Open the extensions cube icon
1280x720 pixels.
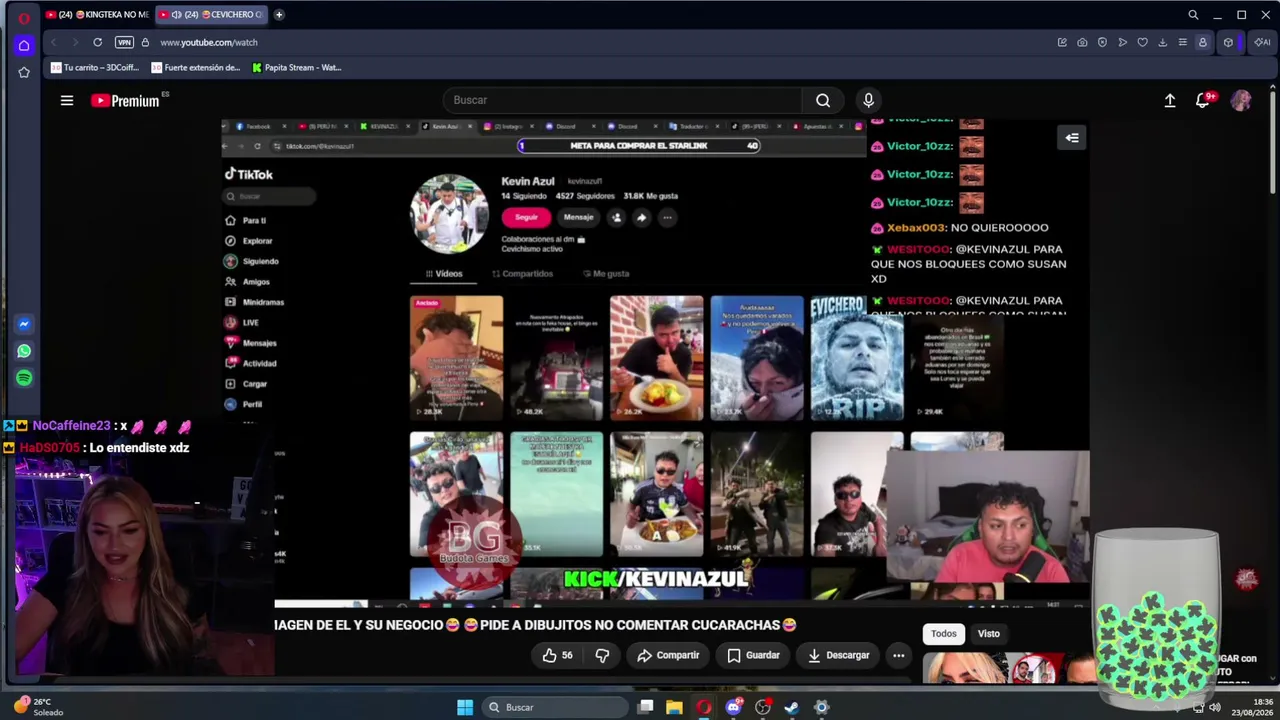point(1228,42)
